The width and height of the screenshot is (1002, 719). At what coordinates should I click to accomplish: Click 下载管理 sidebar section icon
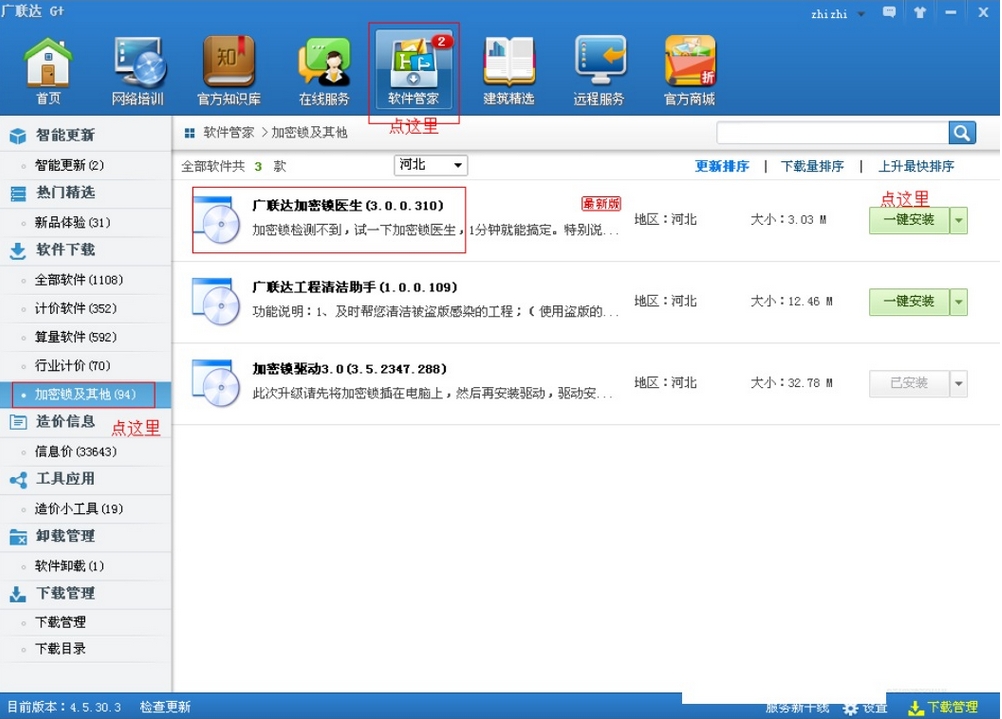18,594
